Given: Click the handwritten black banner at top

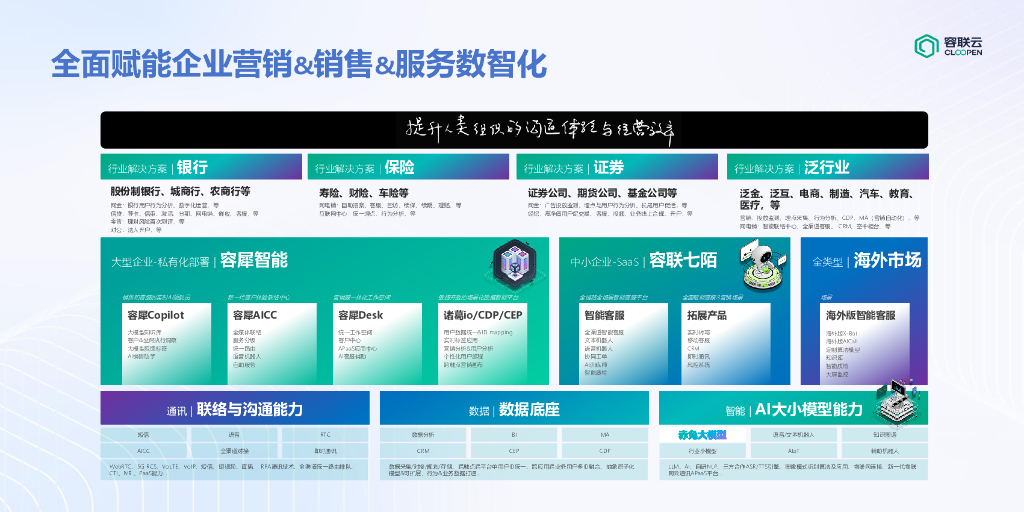Looking at the screenshot, I should point(514,130).
